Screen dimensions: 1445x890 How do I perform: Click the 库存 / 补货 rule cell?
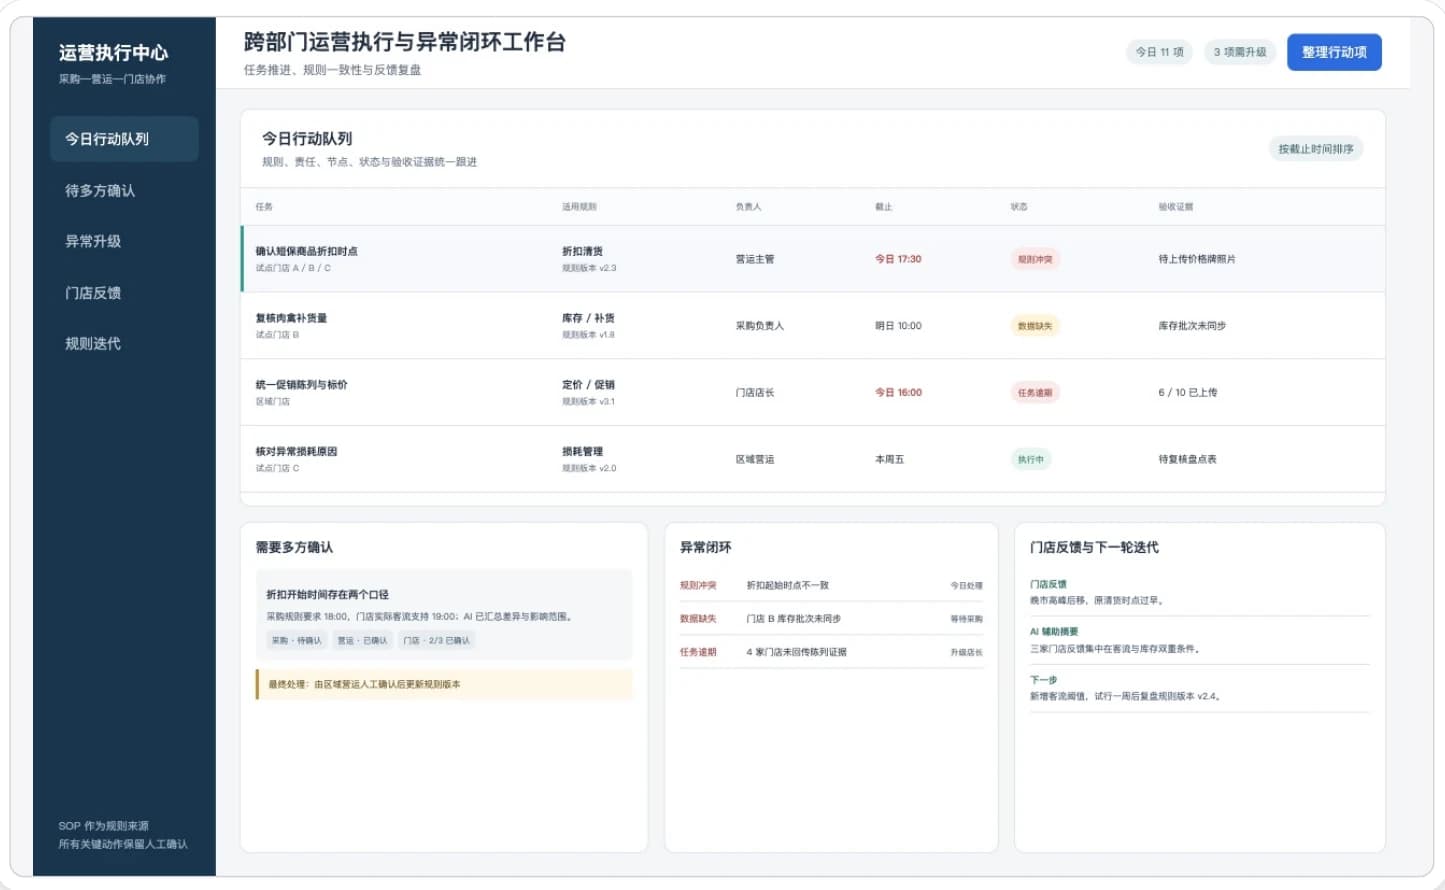pyautogui.click(x=588, y=318)
